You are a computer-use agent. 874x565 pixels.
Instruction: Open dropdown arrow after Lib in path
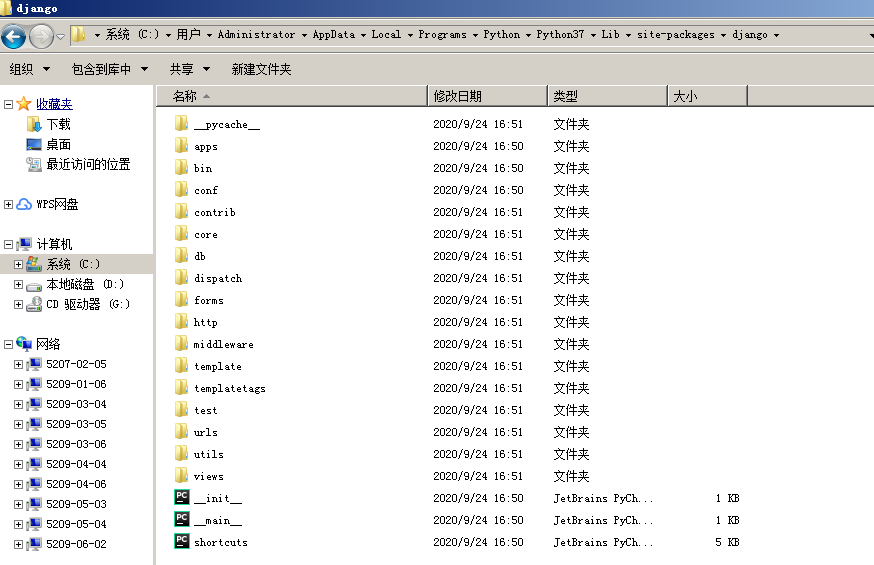point(628,35)
